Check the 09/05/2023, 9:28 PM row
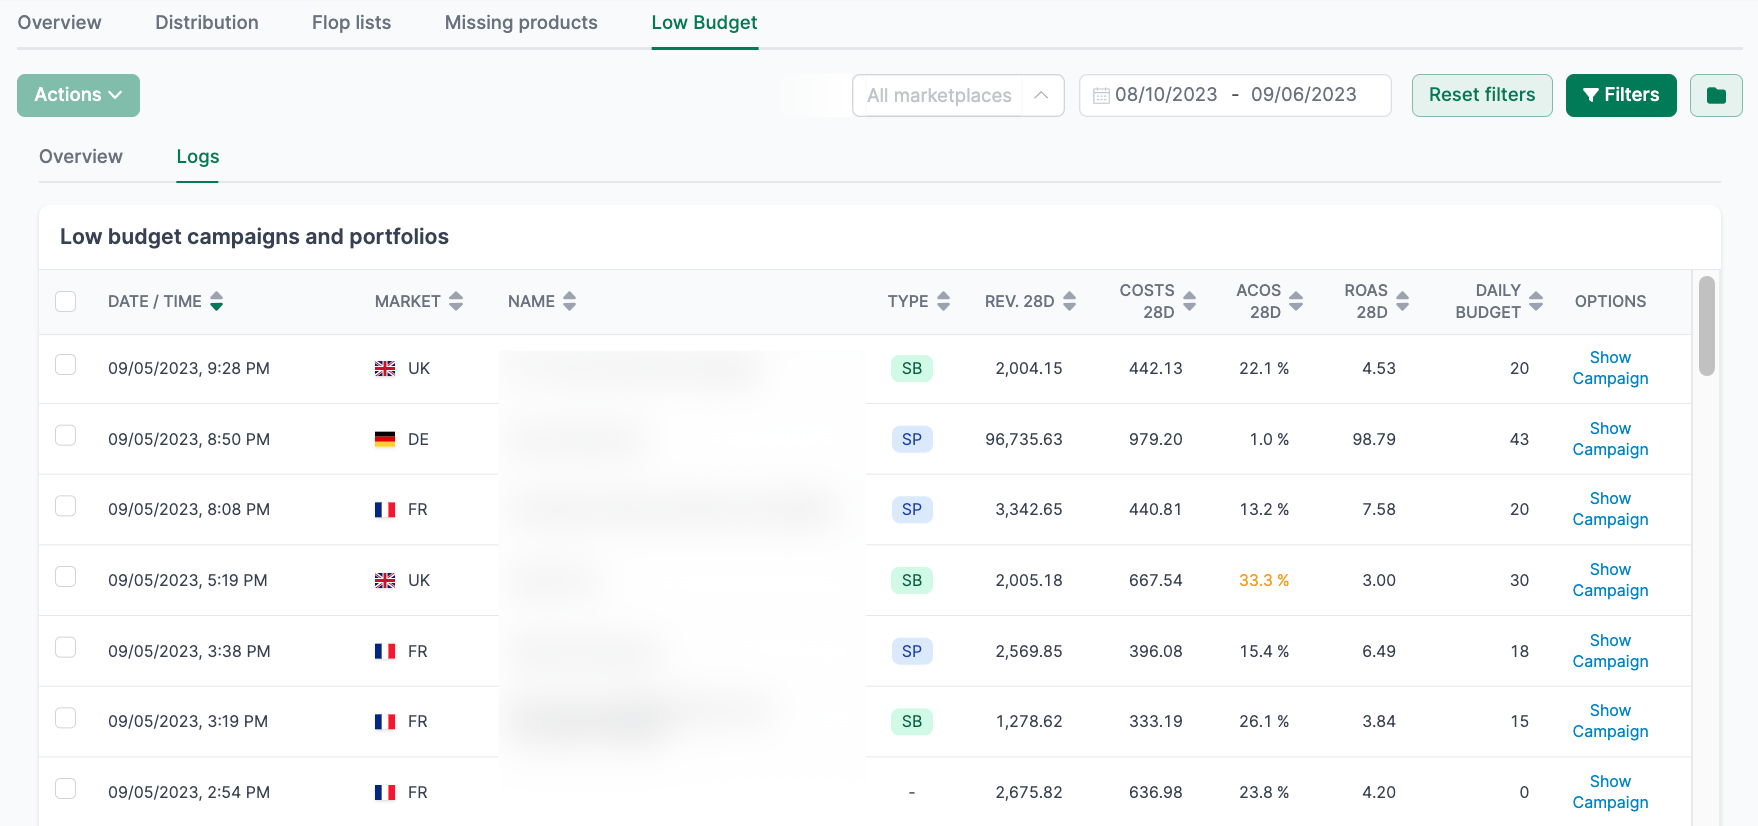Screen dimensions: 1758x826 [66, 364]
